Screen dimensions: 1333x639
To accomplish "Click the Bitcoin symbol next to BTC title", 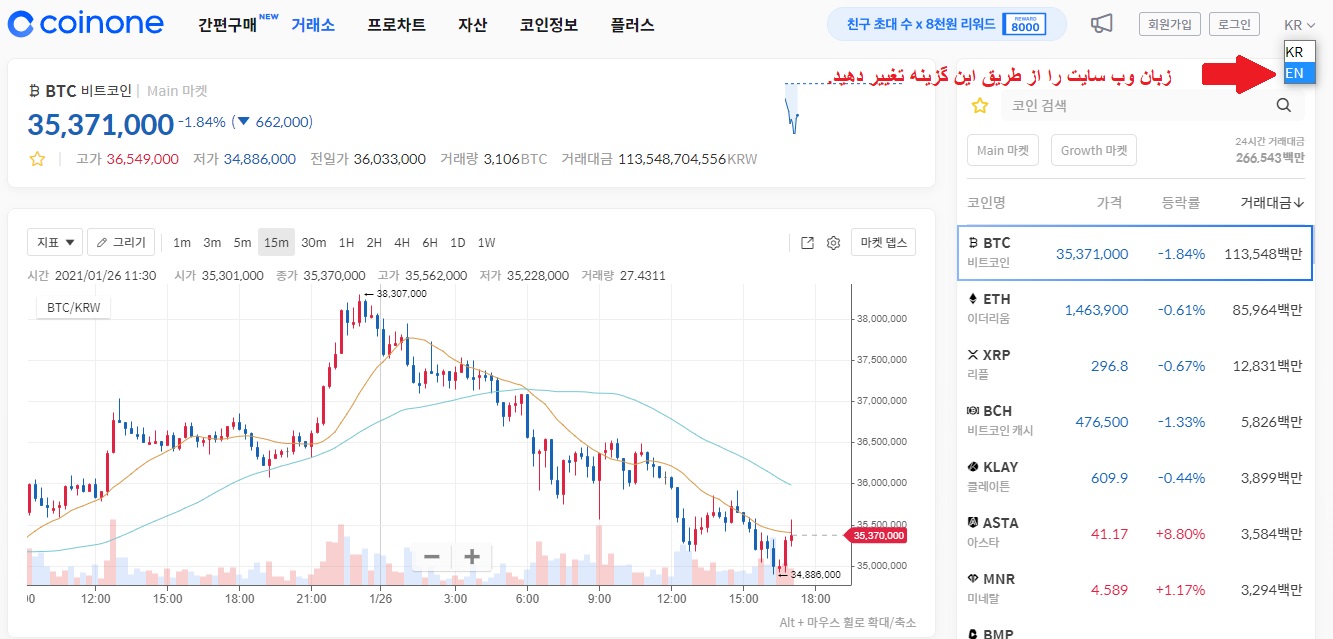I will (34, 91).
